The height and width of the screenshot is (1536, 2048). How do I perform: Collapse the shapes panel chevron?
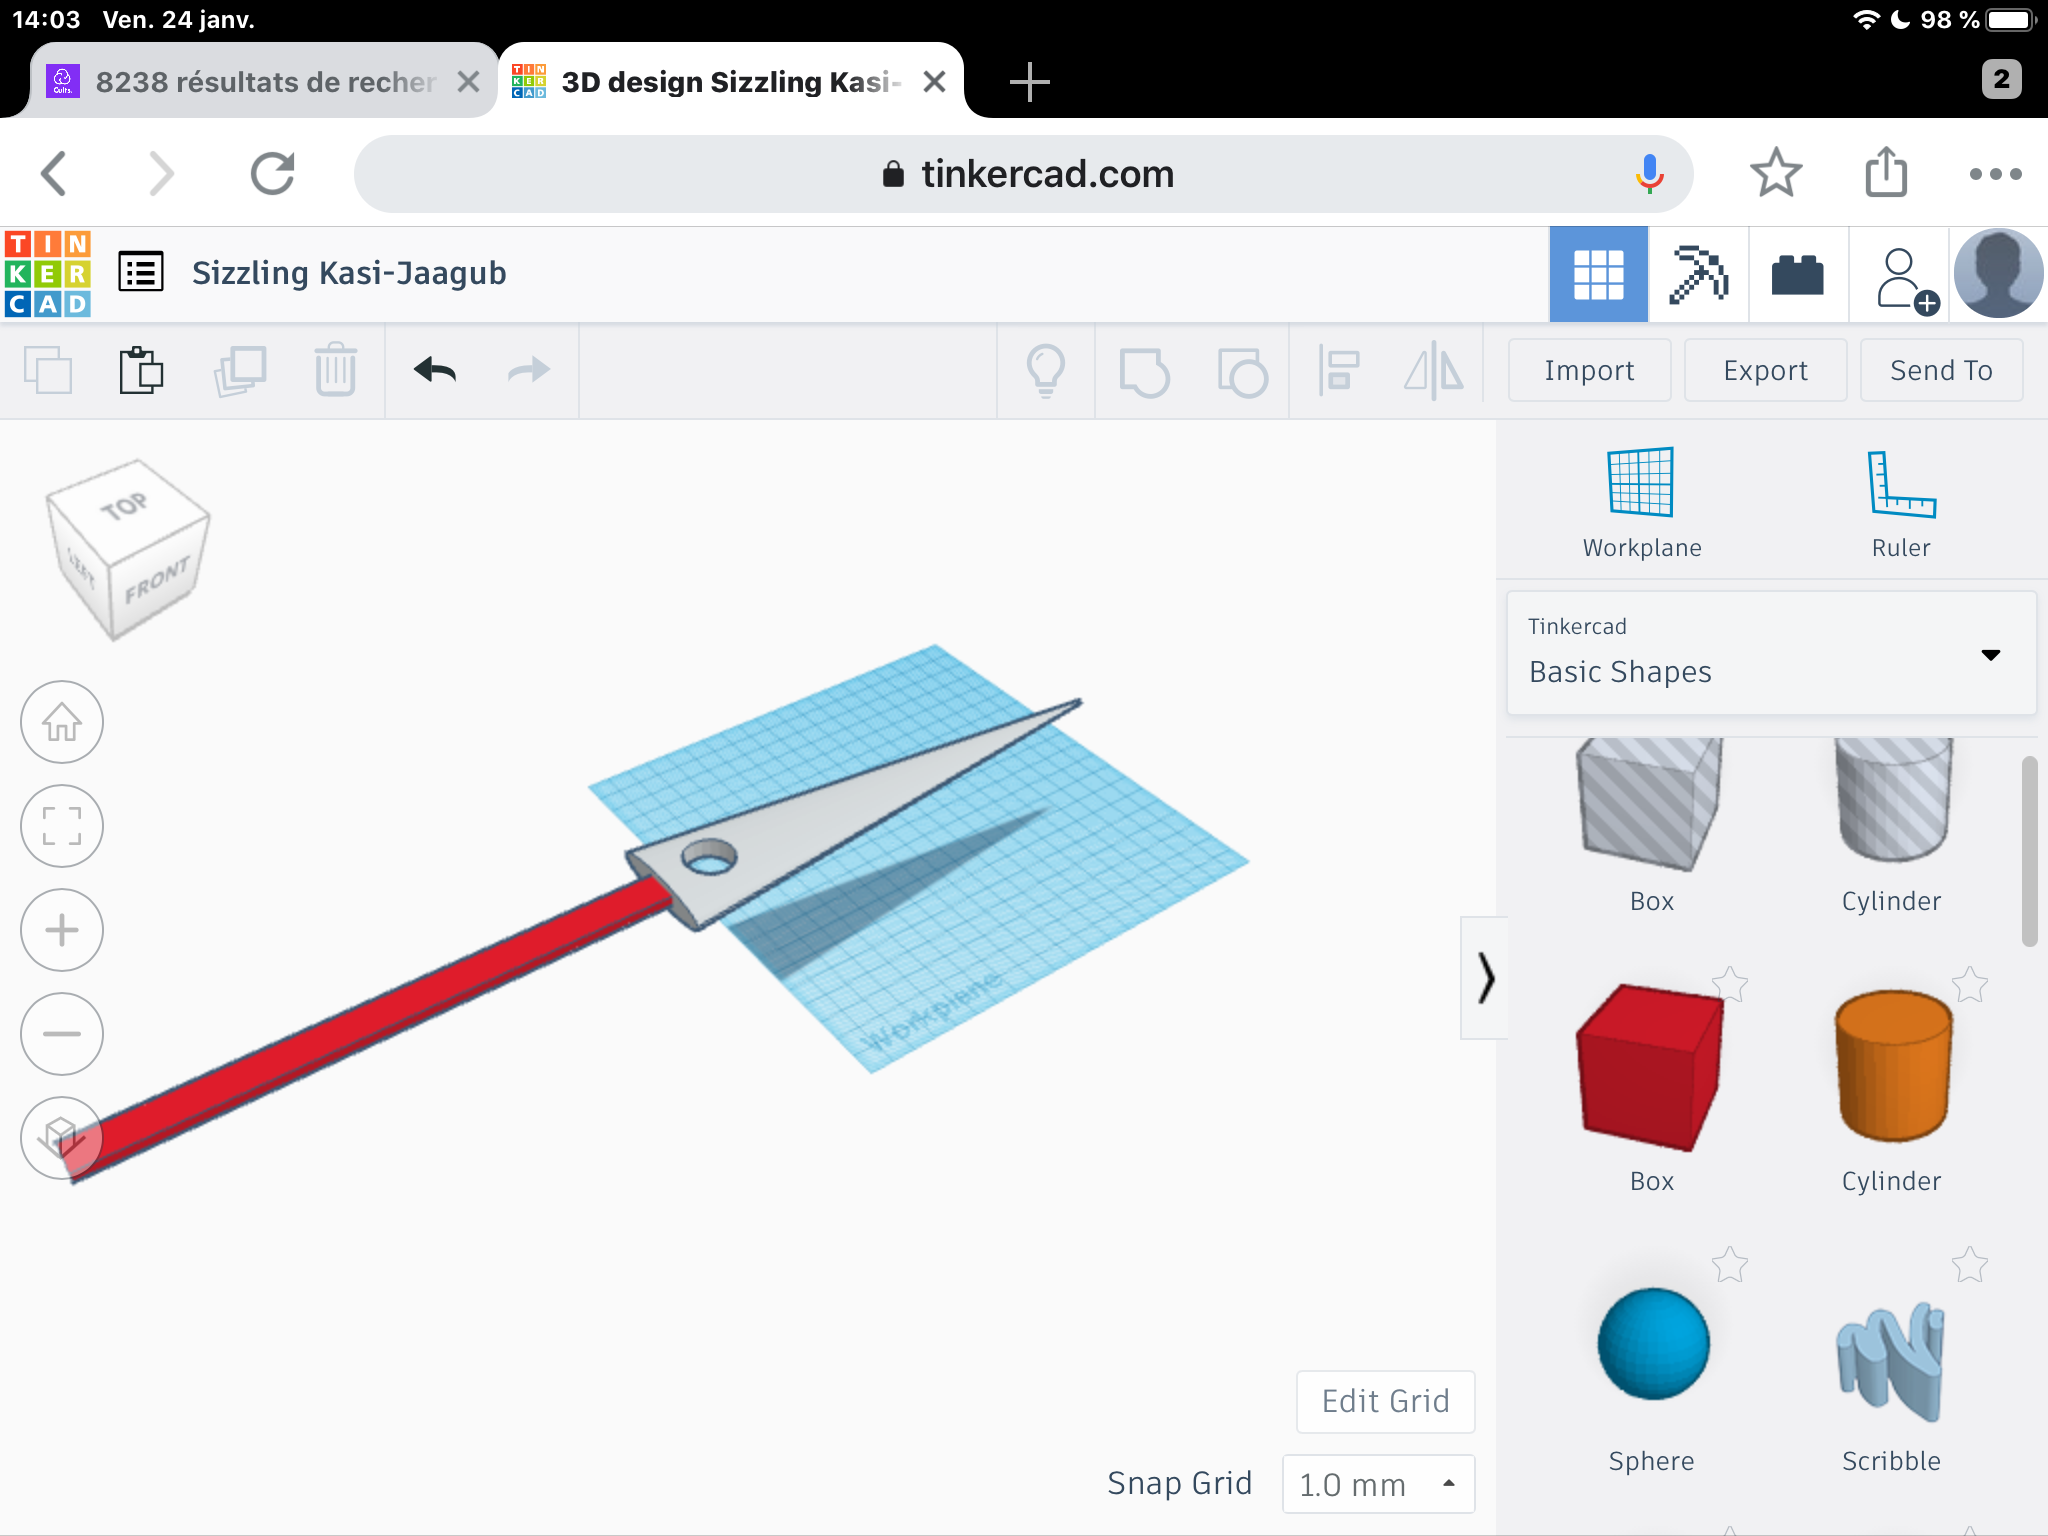coord(1485,978)
